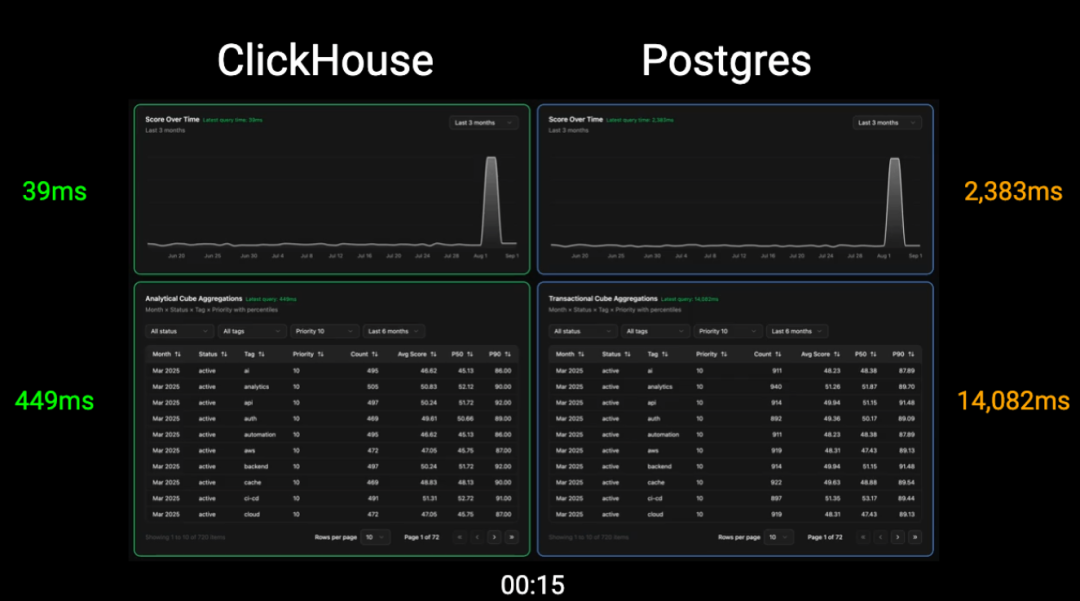Viewport: 1080px width, 601px height.
Task: Open Rows per page dropdown under Analytical table
Action: [x=374, y=537]
